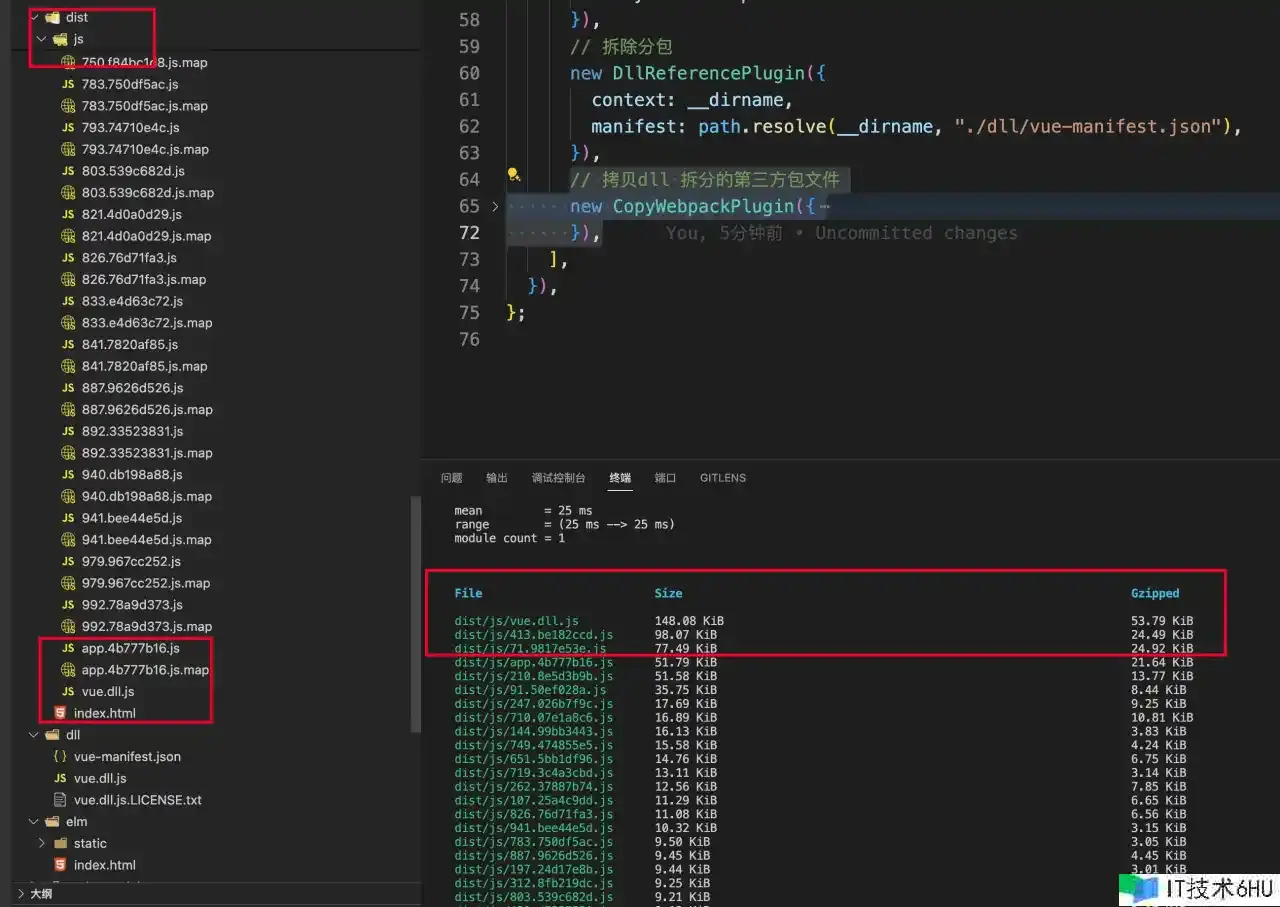This screenshot has width=1280, height=907.
Task: Open dist/js/413.be182ccd.js link in terminal
Action: click(533, 635)
